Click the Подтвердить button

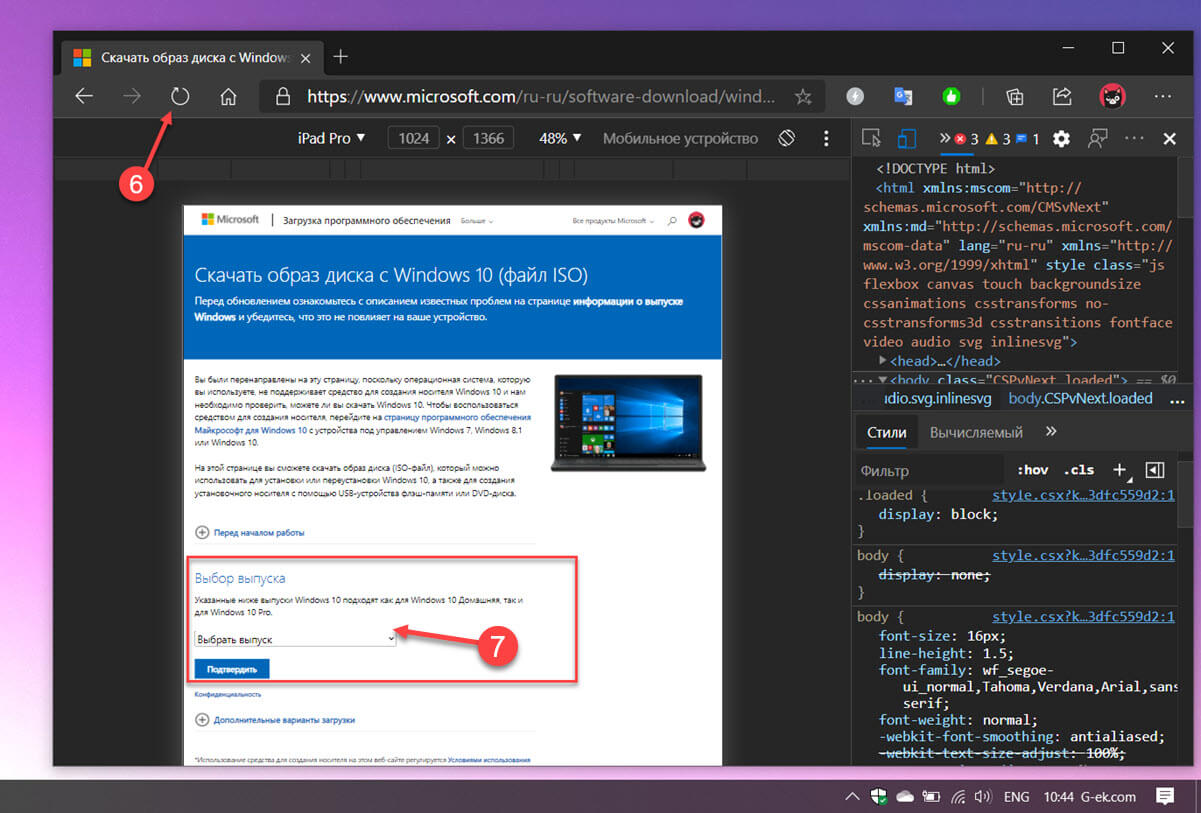click(232, 668)
